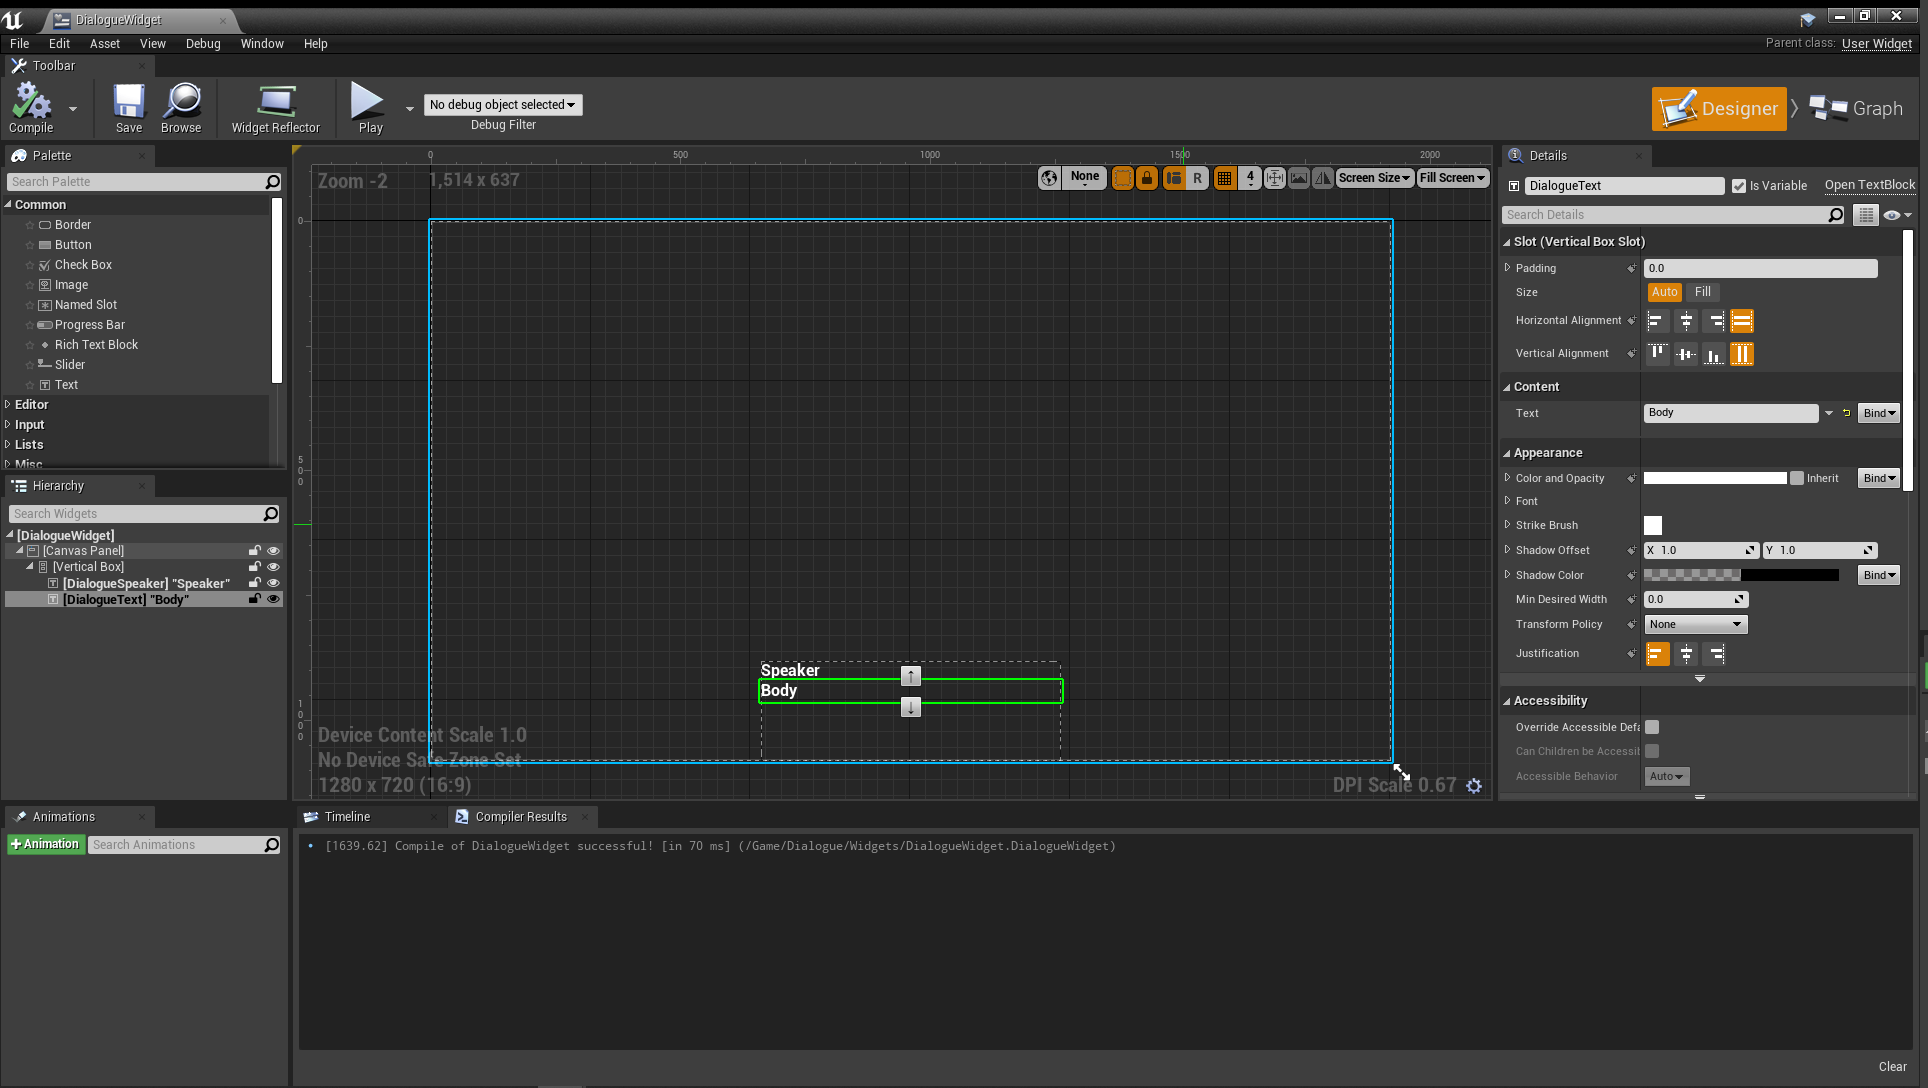Open the DPI scale settings gear

pyautogui.click(x=1474, y=786)
